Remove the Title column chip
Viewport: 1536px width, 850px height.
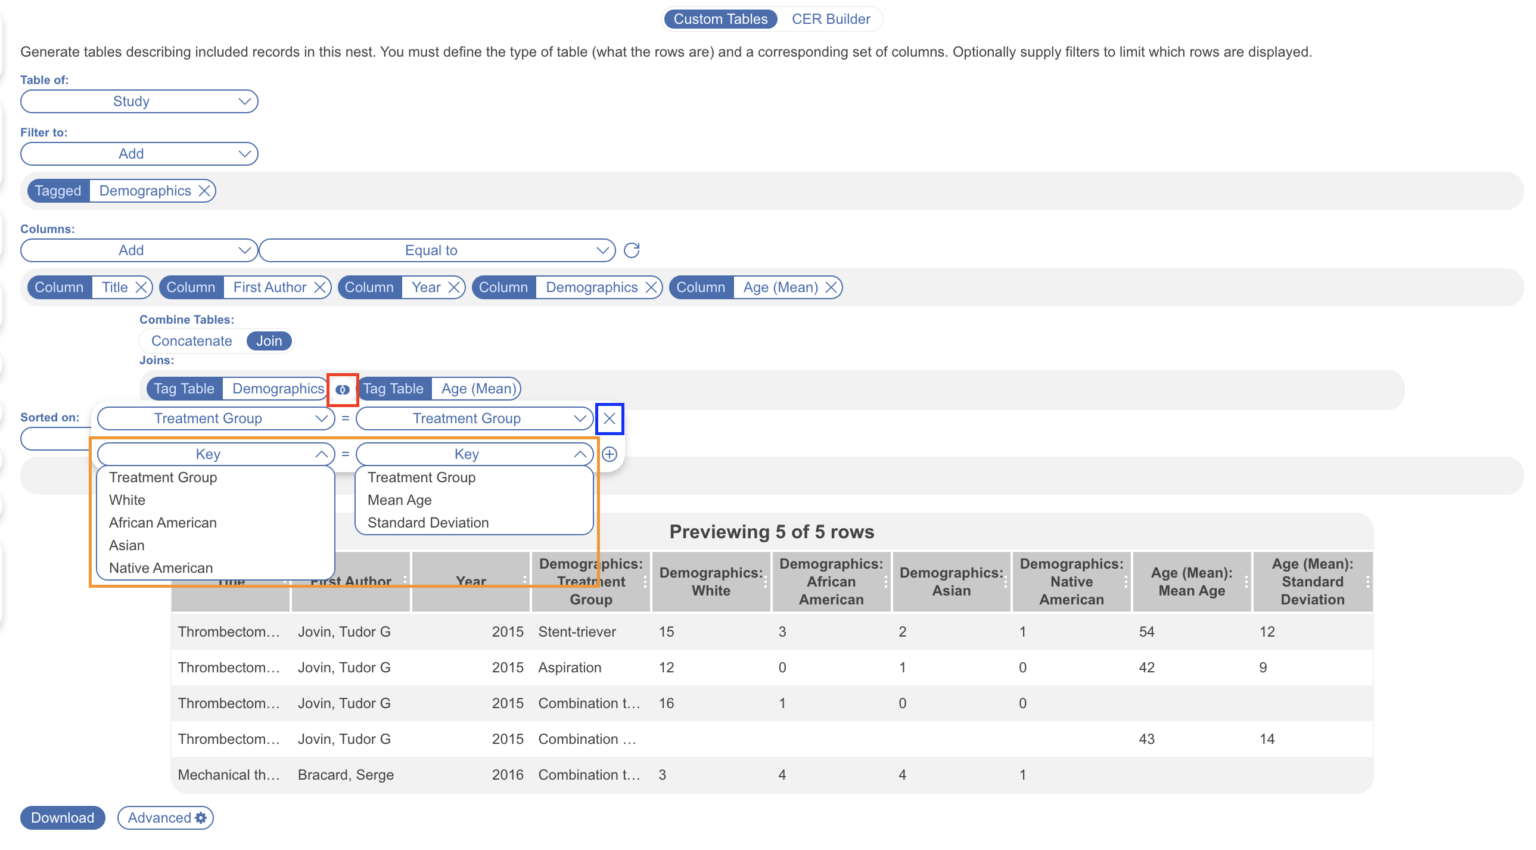pos(143,287)
